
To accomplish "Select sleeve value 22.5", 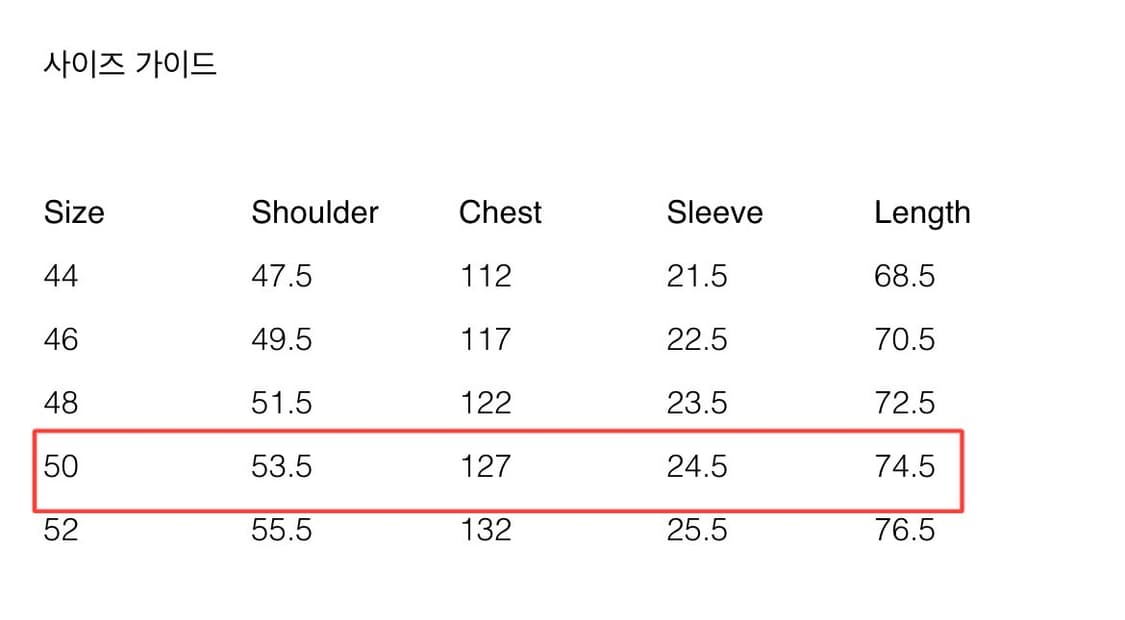I will click(x=697, y=339).
